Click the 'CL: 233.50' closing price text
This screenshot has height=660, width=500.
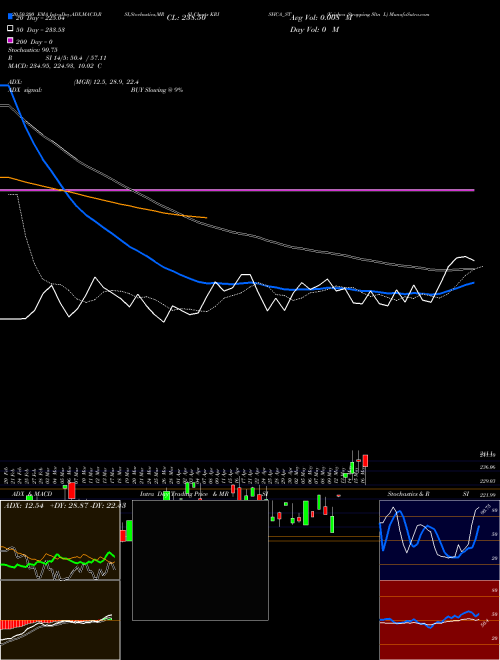[x=186, y=18]
